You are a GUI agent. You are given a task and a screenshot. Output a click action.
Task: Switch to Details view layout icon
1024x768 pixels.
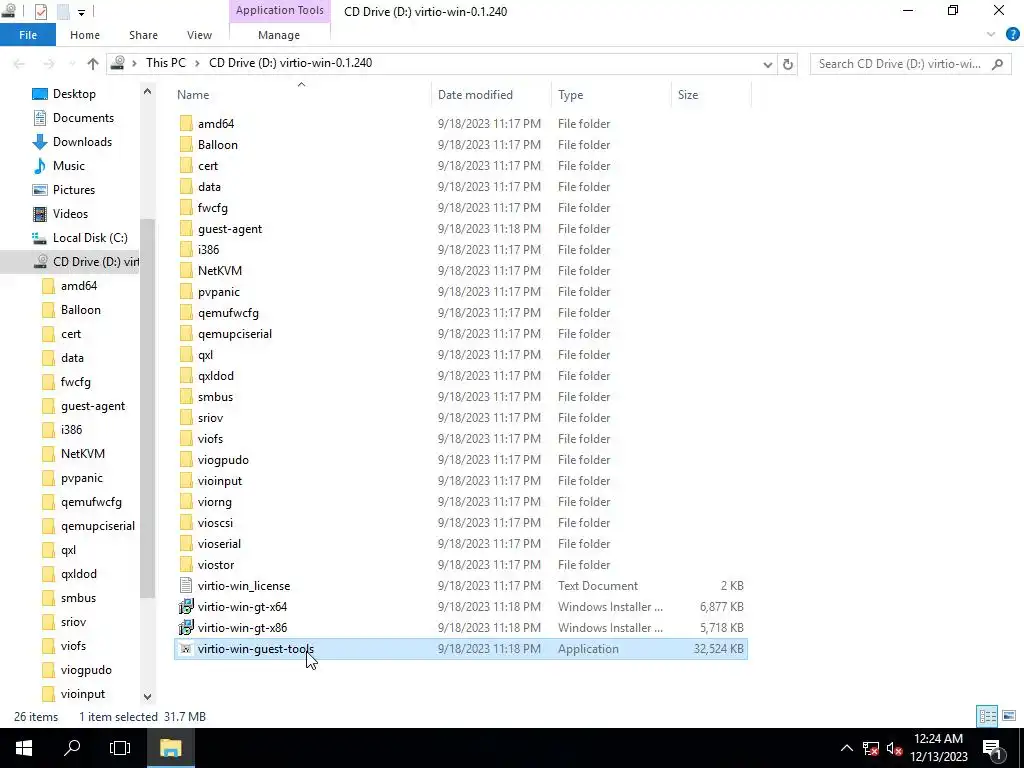click(987, 716)
